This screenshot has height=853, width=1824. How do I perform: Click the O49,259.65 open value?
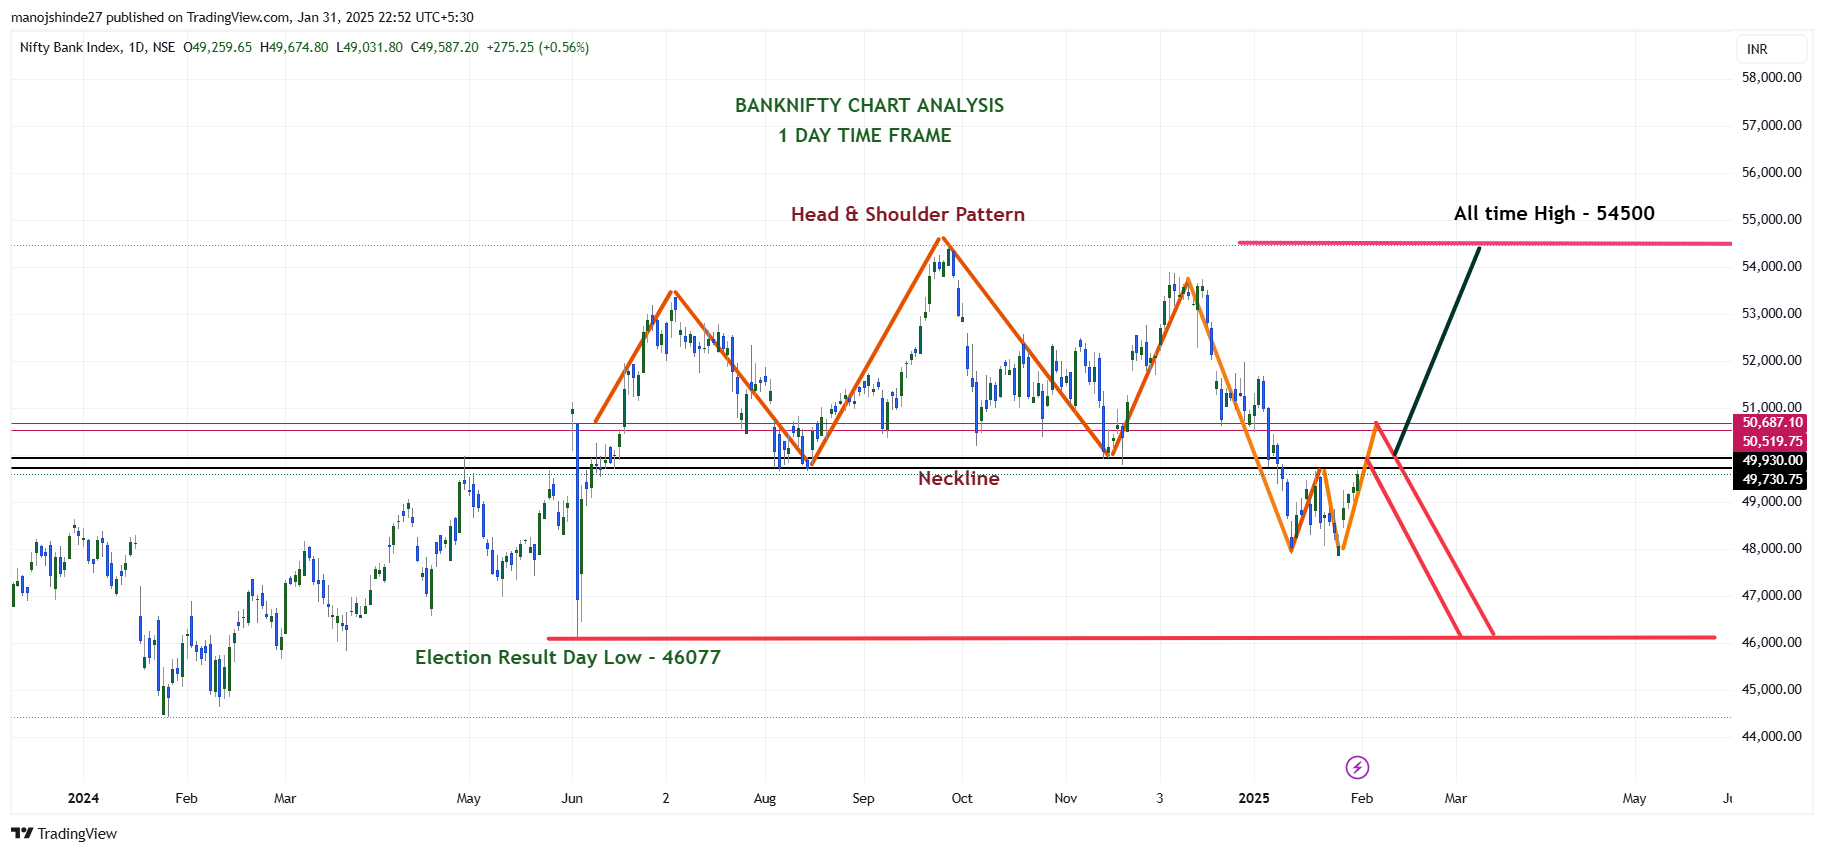click(218, 47)
